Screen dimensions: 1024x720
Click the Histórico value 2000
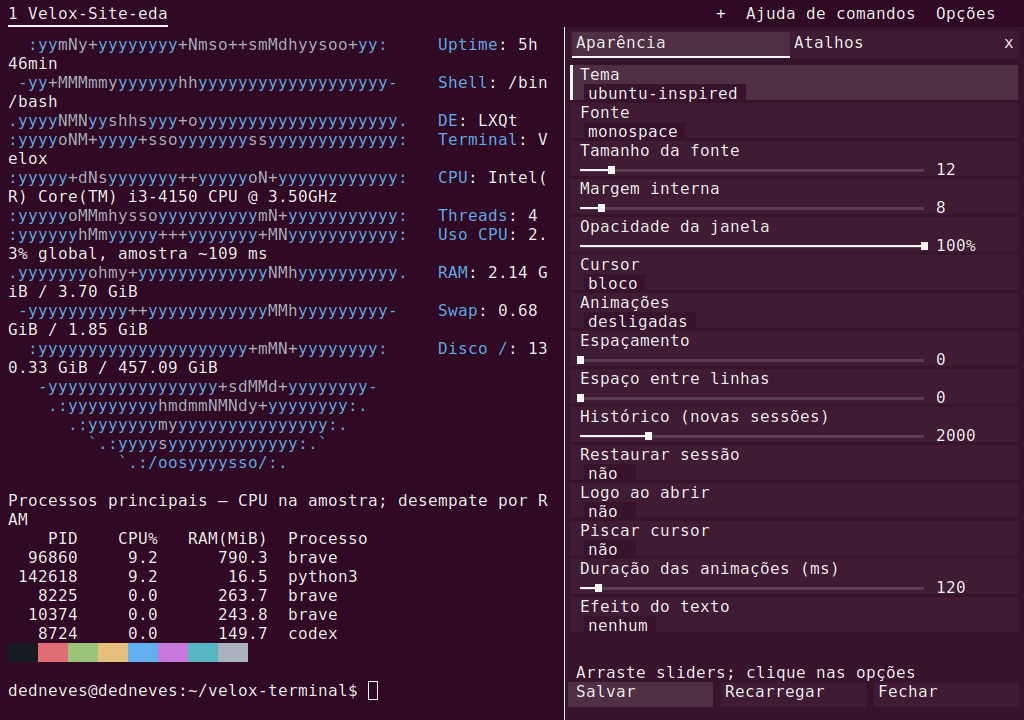coord(955,435)
